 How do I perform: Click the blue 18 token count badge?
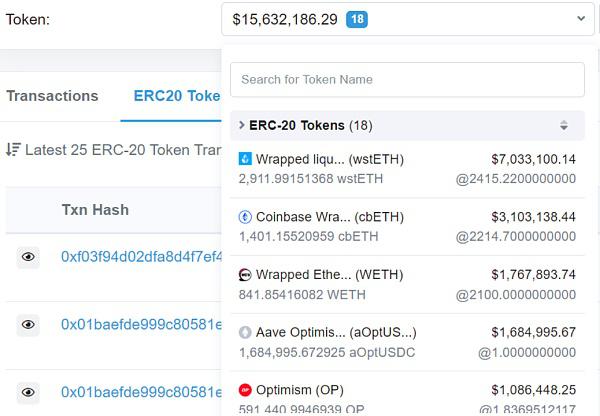(x=357, y=19)
